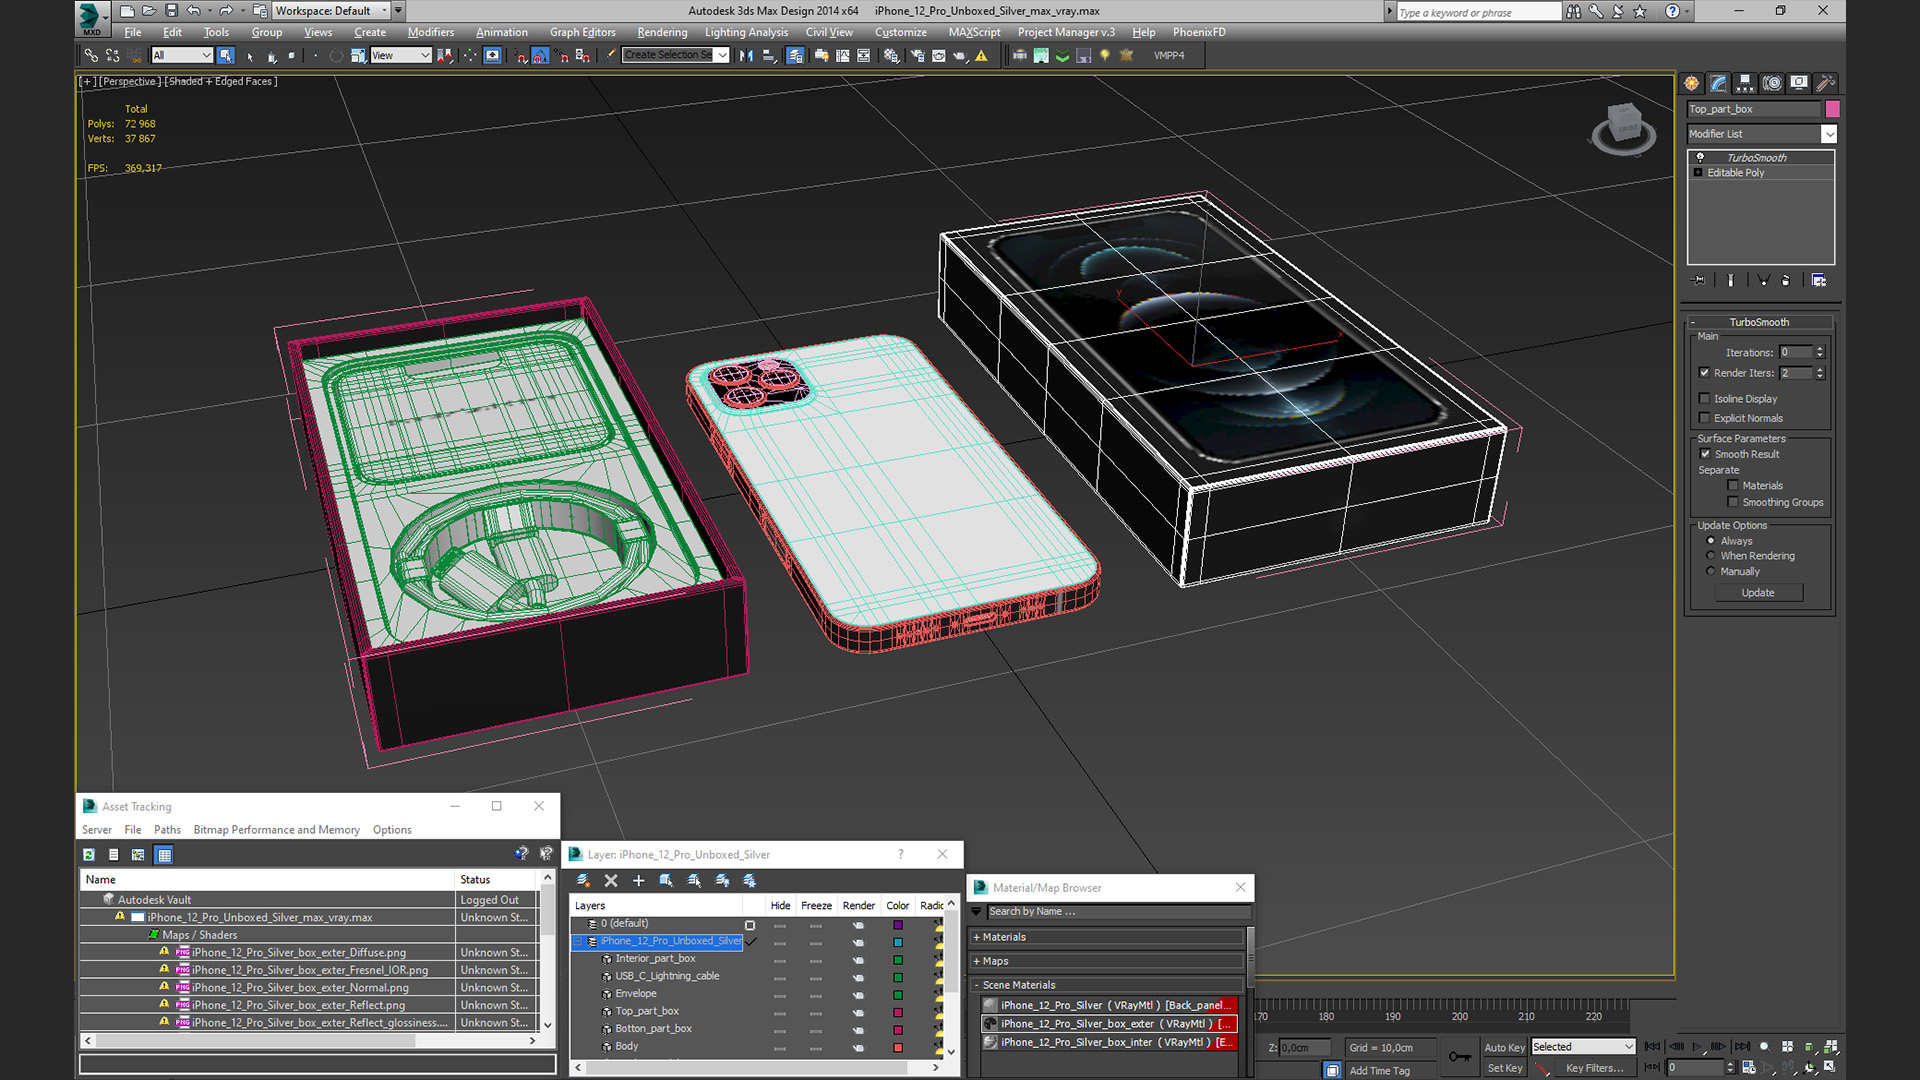Click the Top_part_box layer color swatch

pyautogui.click(x=897, y=1011)
